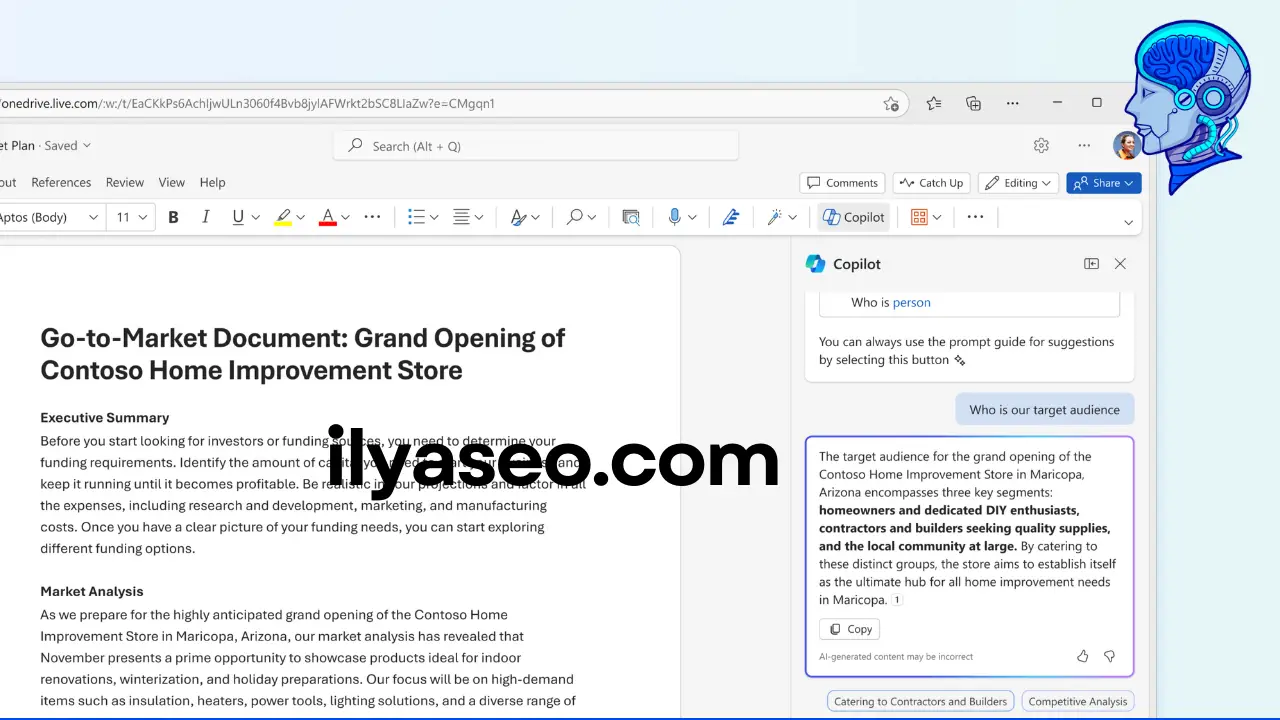Open more font options ellipsis
Screen dimensions: 1280x720
(372, 217)
